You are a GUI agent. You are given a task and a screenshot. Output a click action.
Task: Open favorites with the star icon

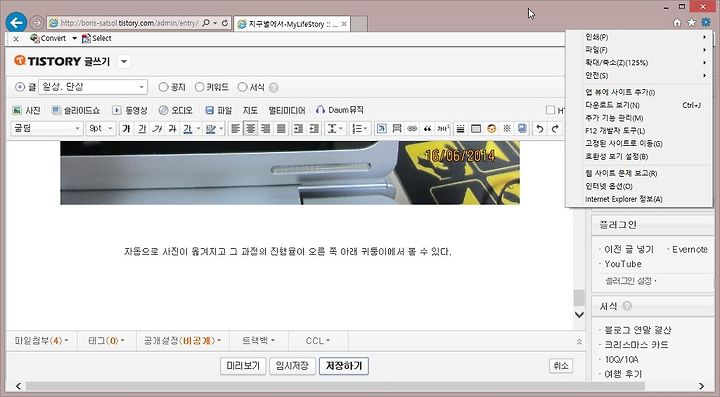(691, 22)
